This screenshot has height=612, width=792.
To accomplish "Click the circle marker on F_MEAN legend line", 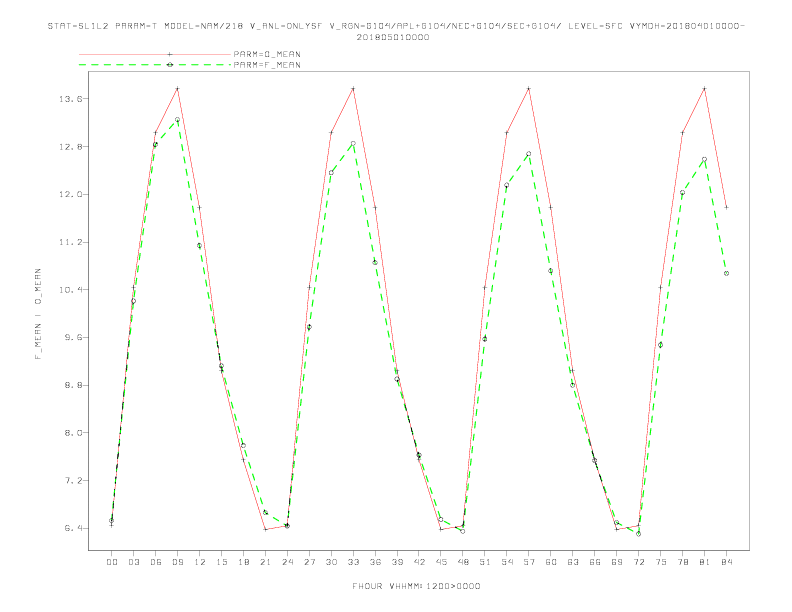I will [170, 65].
